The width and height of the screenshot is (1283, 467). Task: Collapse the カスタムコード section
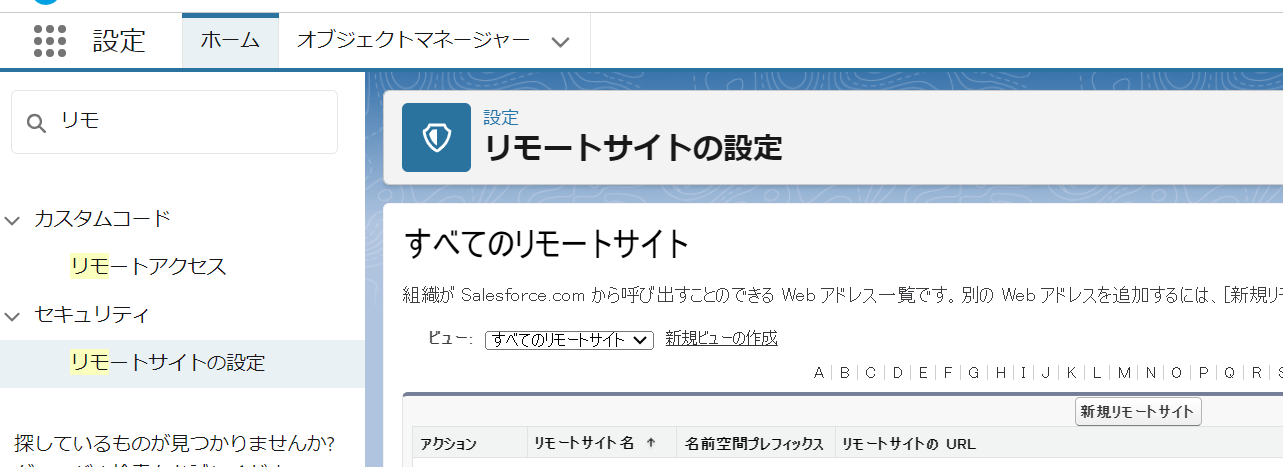tap(13, 219)
